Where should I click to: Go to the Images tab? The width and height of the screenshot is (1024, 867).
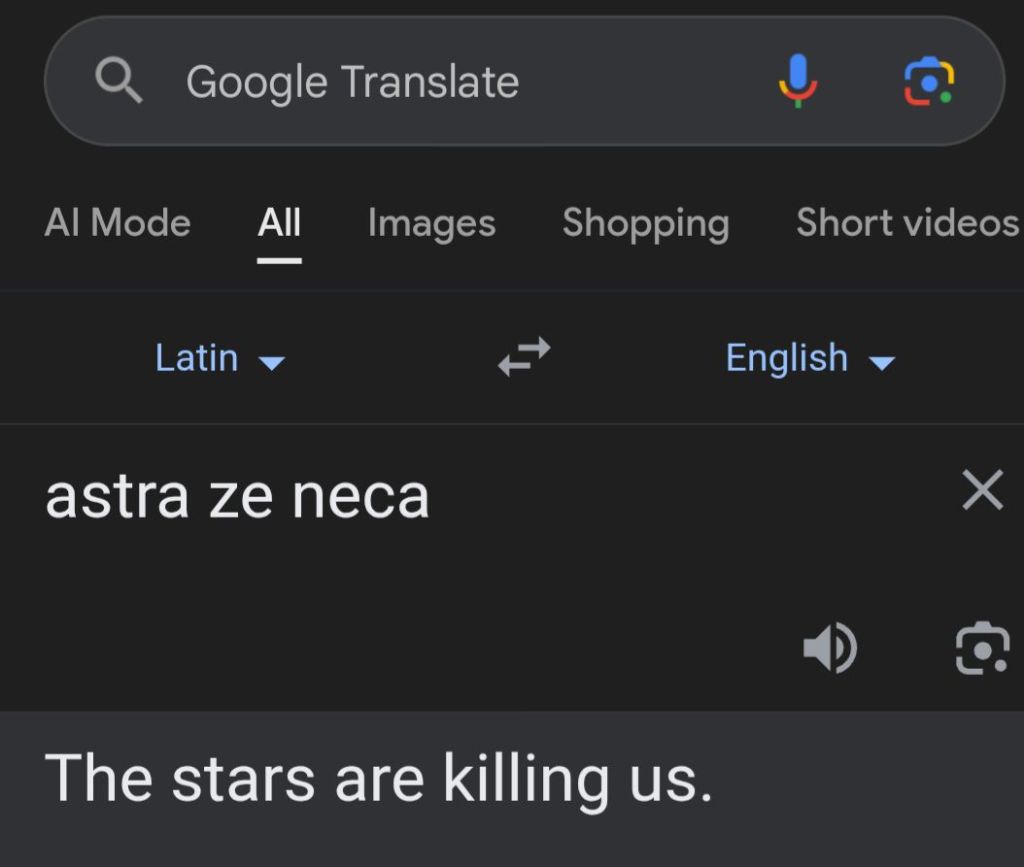(431, 223)
